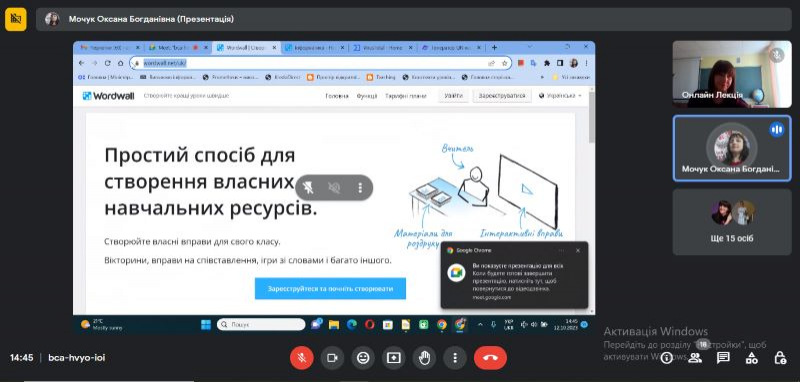Select the Онлайн Лекція video tile
The width and height of the screenshot is (800, 382).
click(x=732, y=74)
